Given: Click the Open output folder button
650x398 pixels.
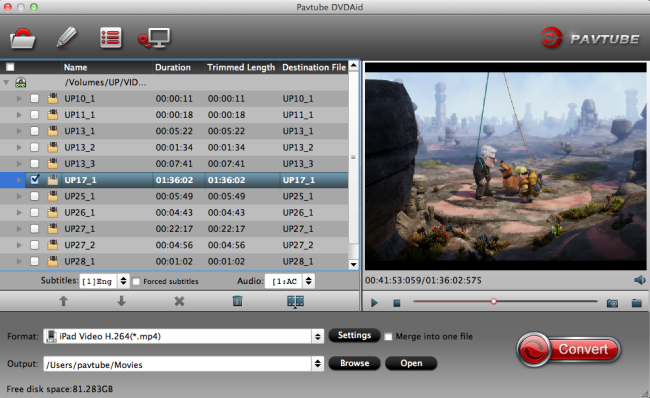Looking at the screenshot, I should tap(411, 363).
